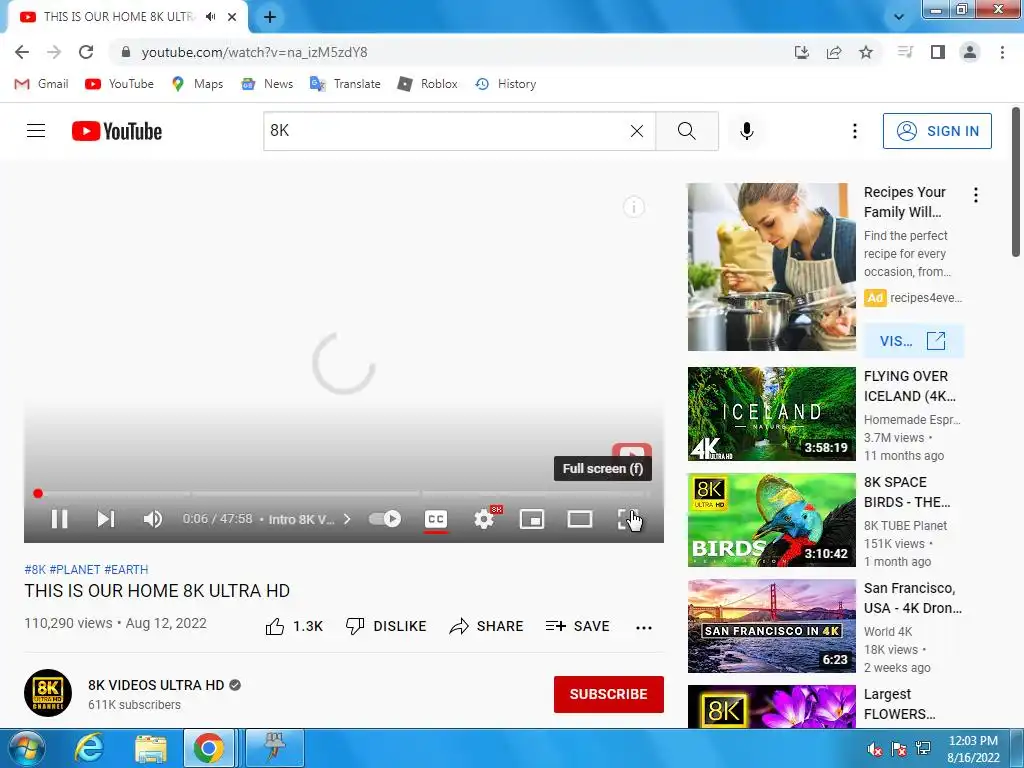
Task: Launch Internet Explorer from taskbar
Action: click(89, 748)
